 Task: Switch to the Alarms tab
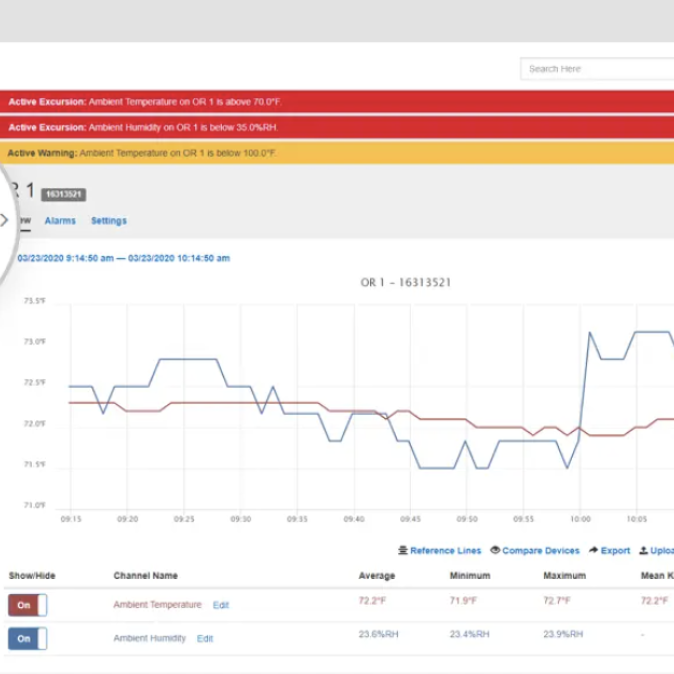[60, 221]
